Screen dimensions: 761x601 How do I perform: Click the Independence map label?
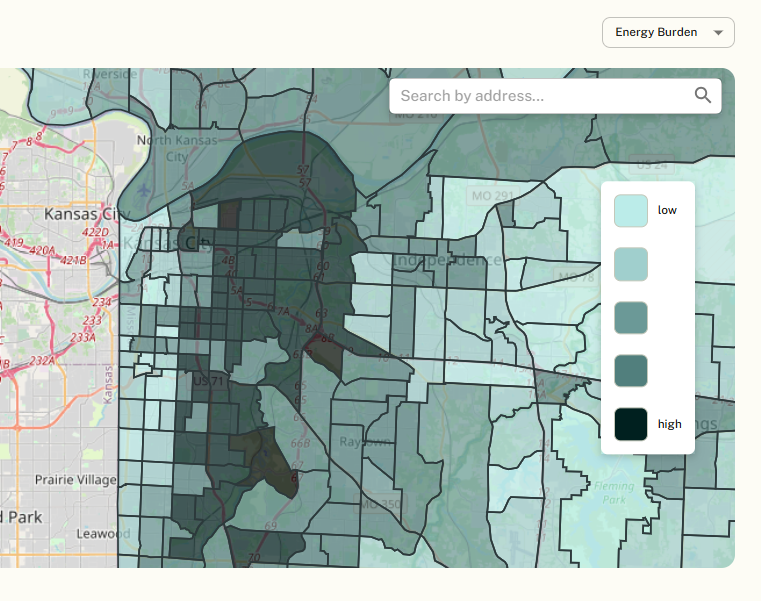[x=447, y=260]
